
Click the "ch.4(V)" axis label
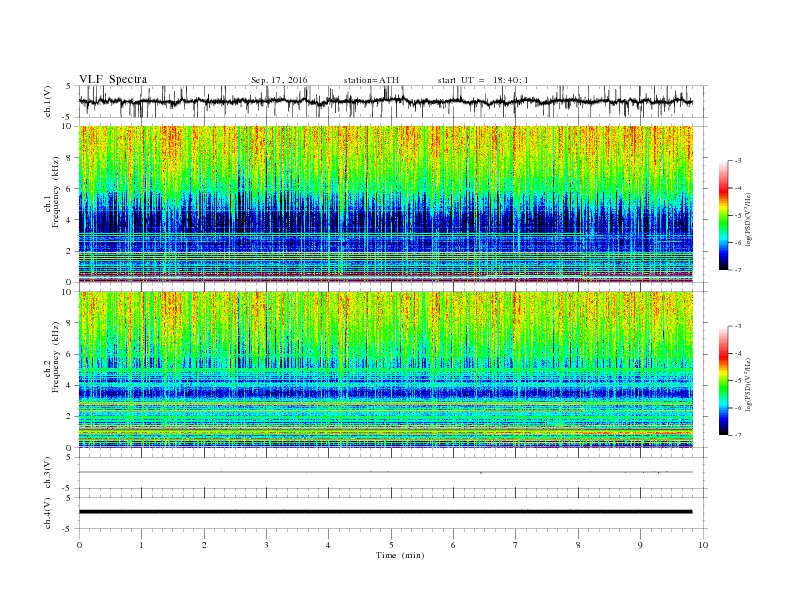click(48, 513)
